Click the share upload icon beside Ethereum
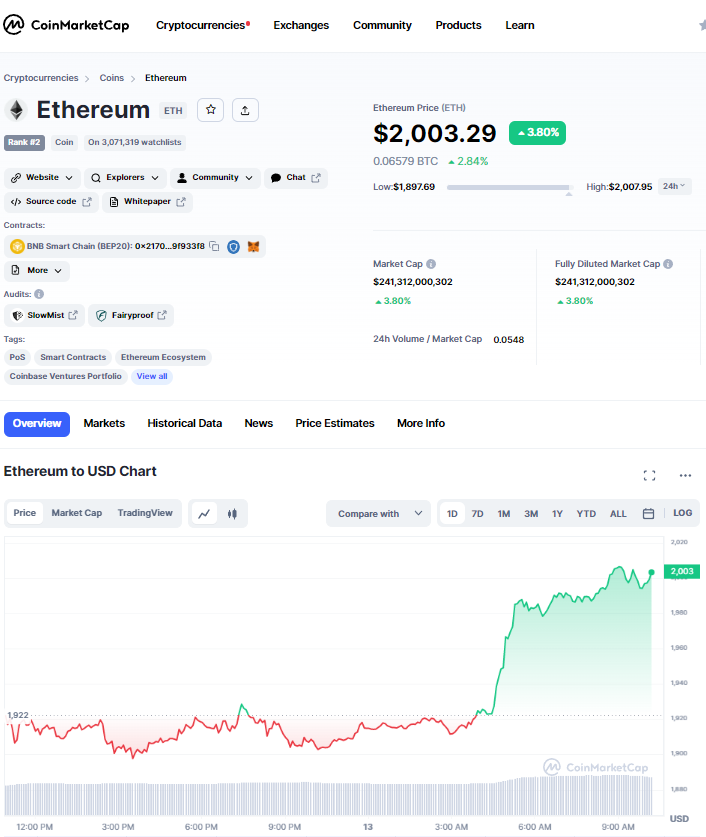Viewport: 706px width, 837px height. (x=245, y=110)
